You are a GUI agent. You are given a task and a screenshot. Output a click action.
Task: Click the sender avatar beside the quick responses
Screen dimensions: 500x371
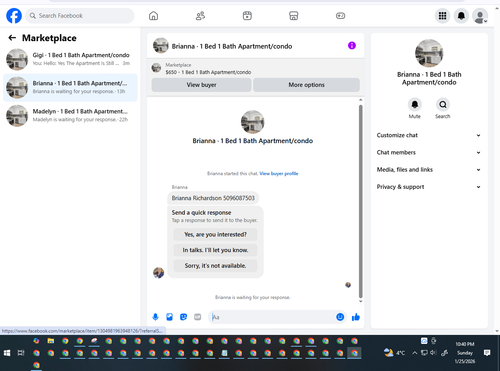point(158,273)
